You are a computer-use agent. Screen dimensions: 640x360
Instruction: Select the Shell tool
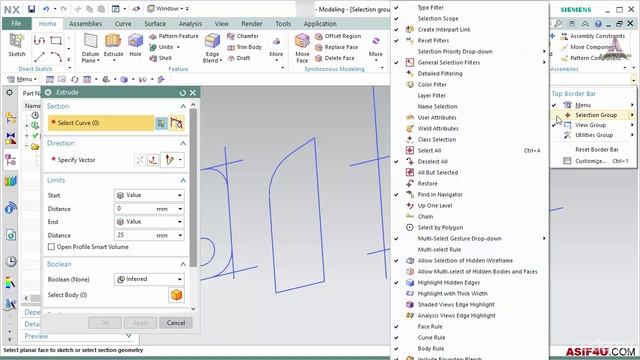(x=160, y=58)
